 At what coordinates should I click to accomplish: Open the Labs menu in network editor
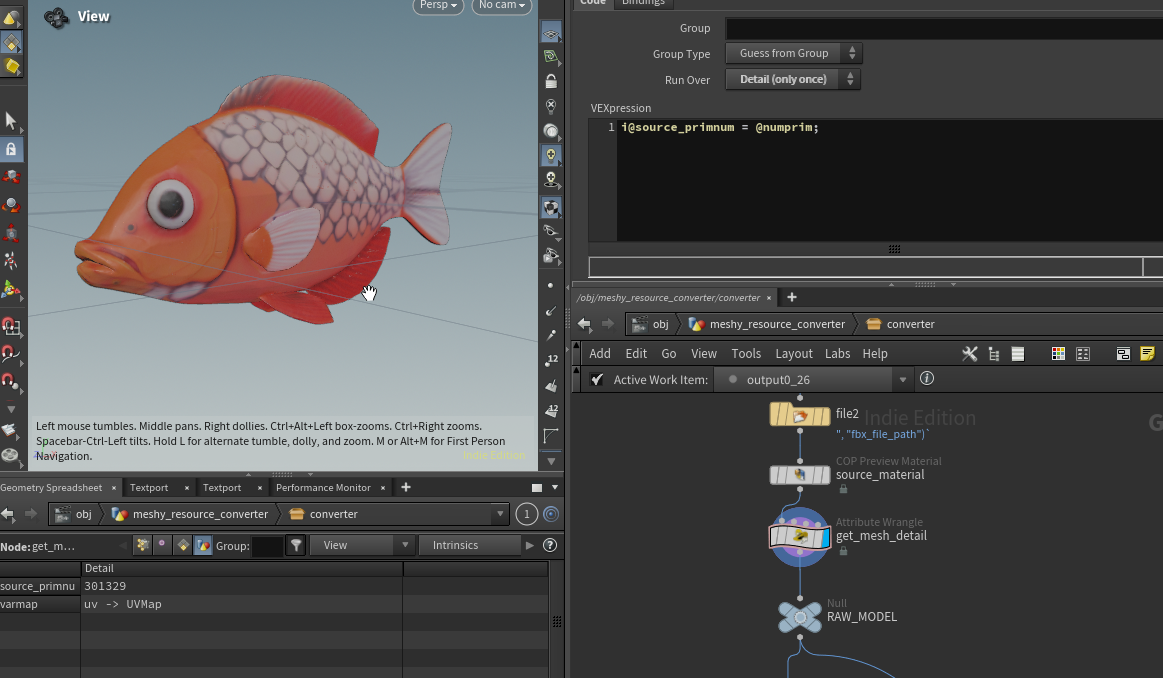837,354
